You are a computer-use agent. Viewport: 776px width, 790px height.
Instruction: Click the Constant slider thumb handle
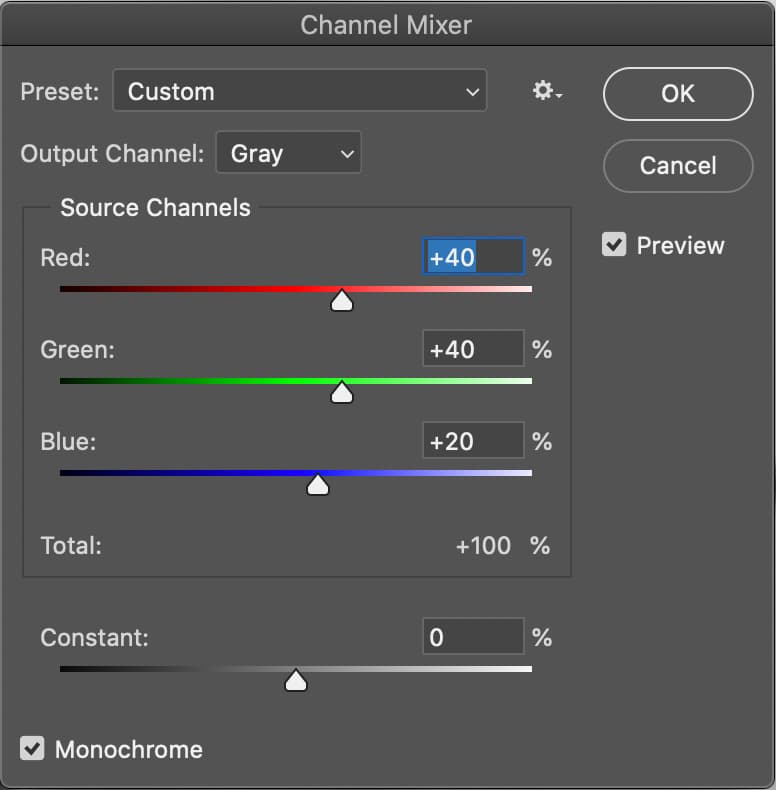(x=296, y=680)
